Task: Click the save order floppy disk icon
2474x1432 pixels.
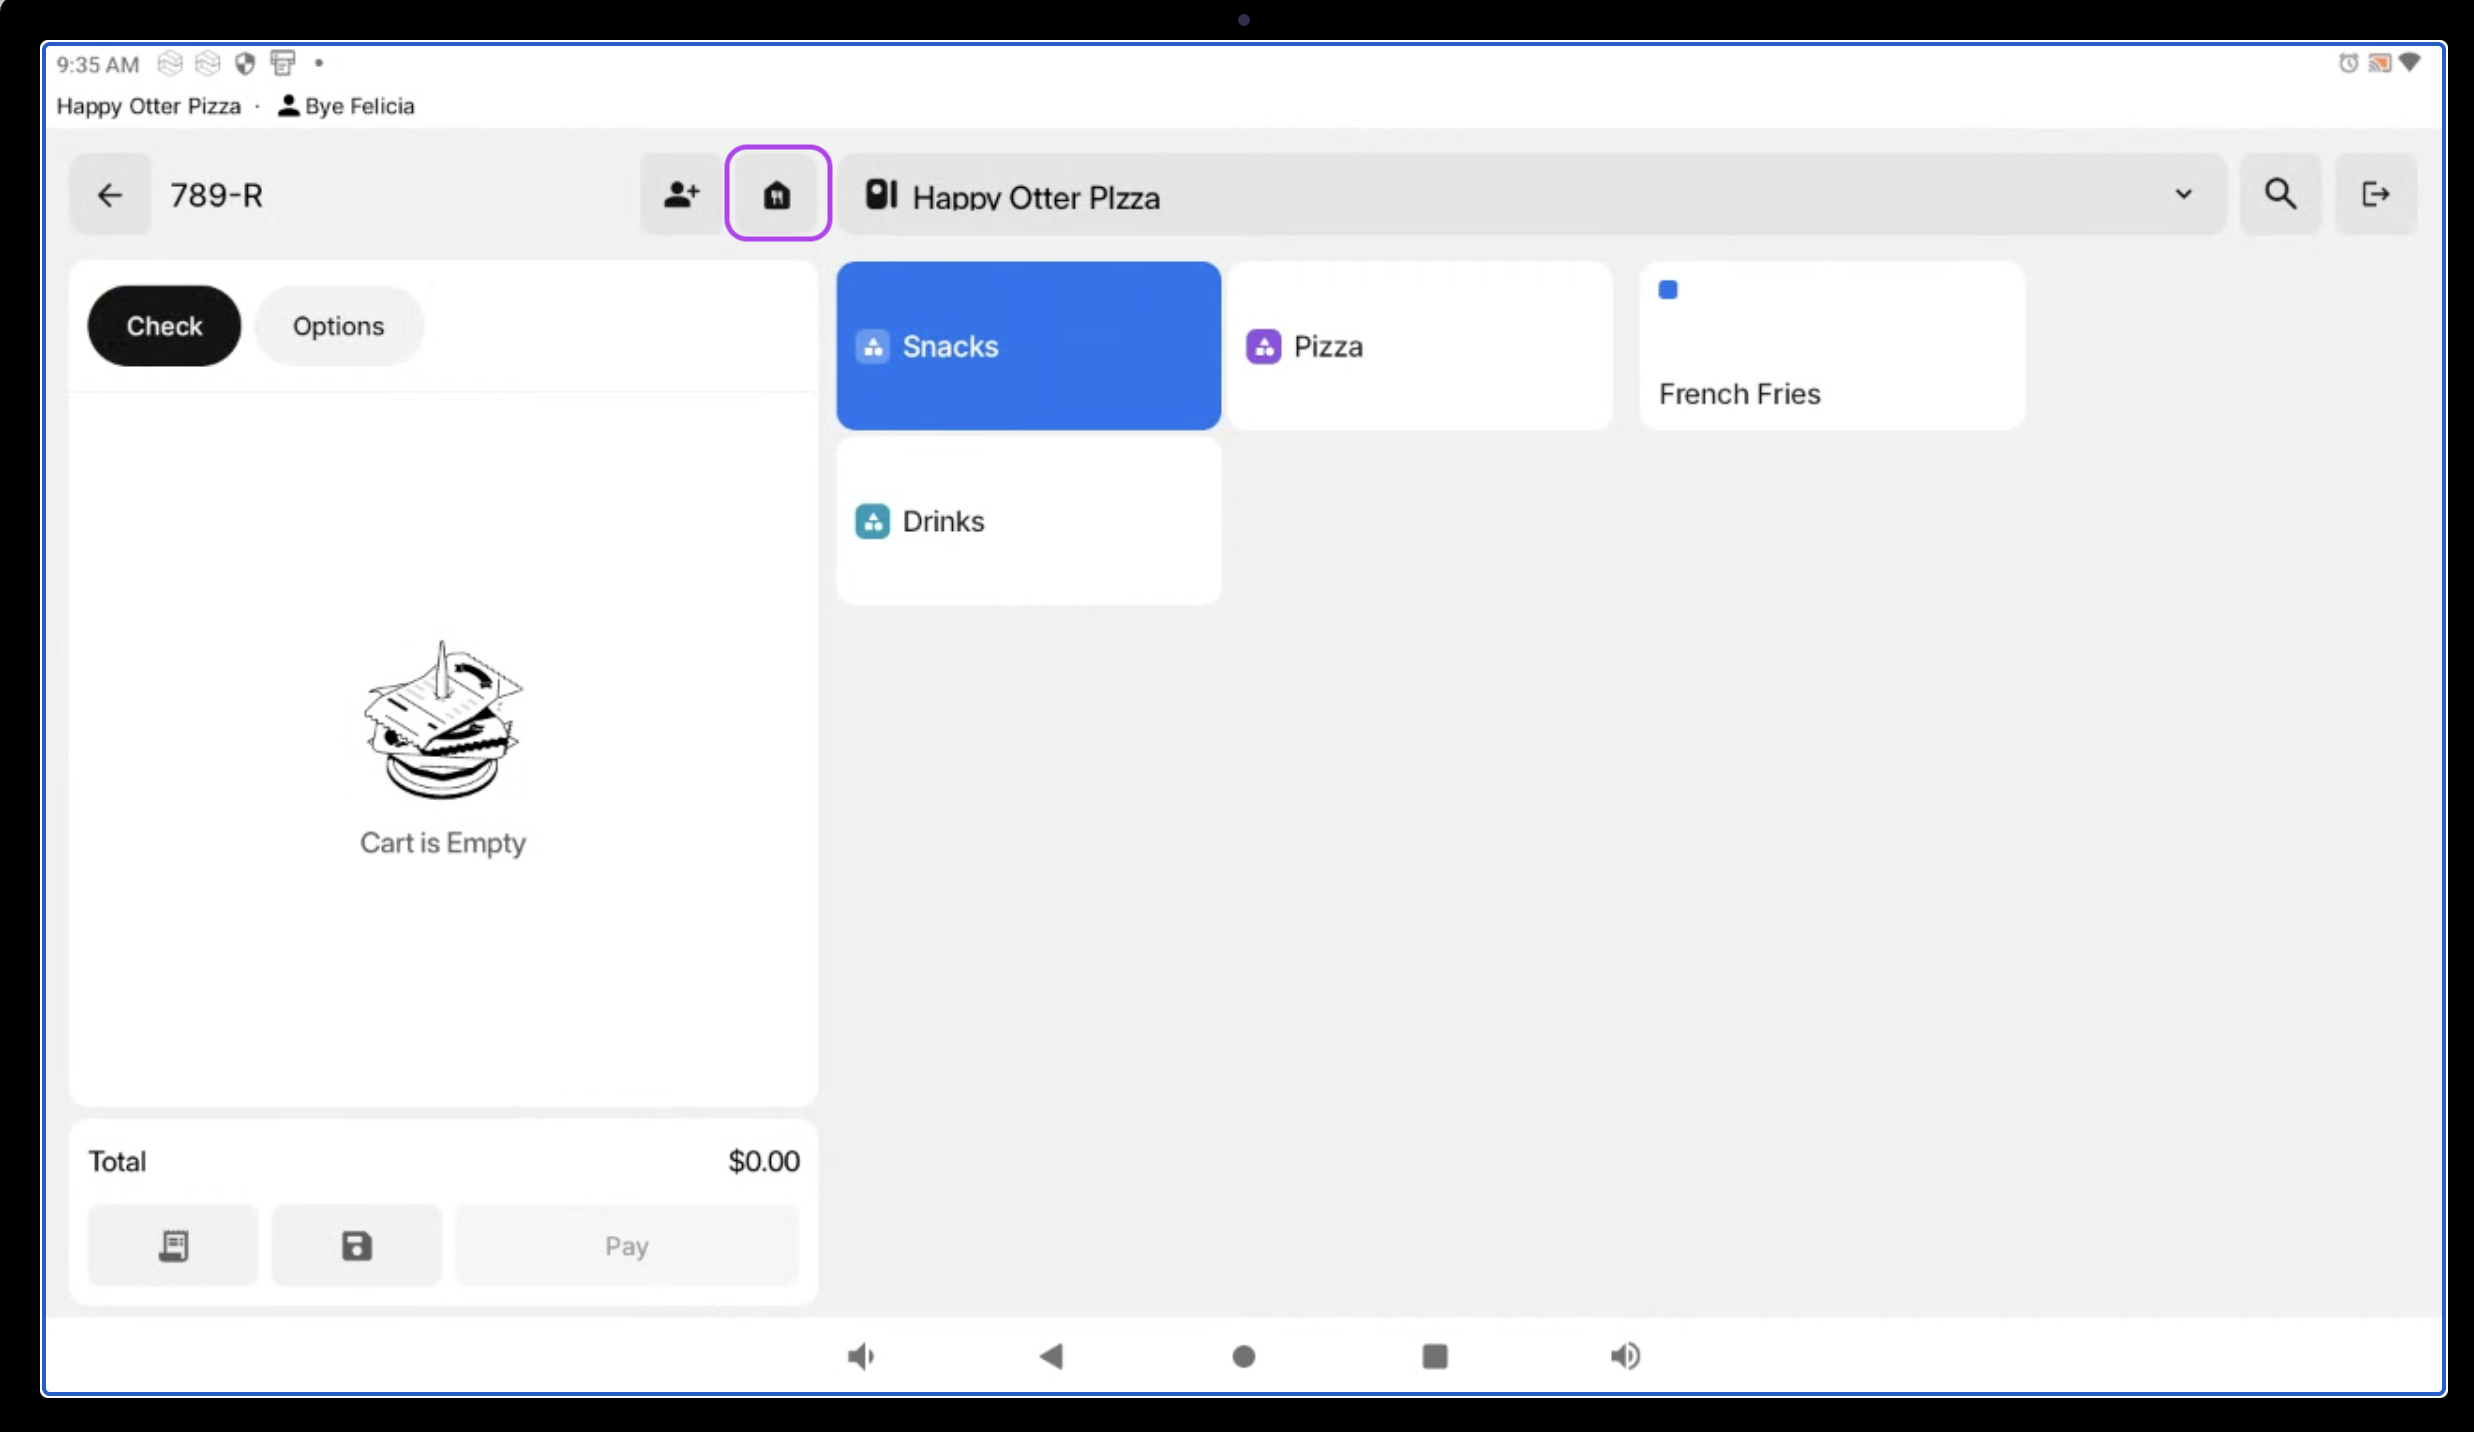Action: 357,1245
